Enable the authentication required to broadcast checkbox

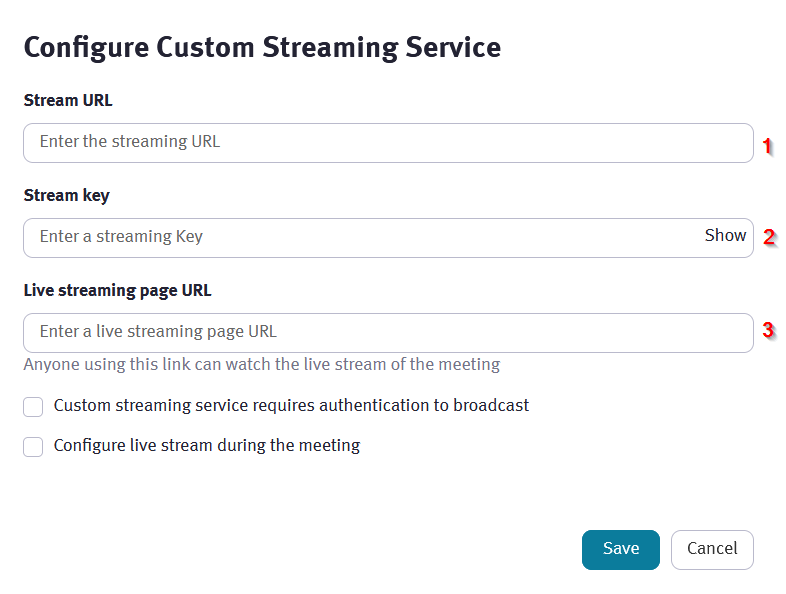34,407
